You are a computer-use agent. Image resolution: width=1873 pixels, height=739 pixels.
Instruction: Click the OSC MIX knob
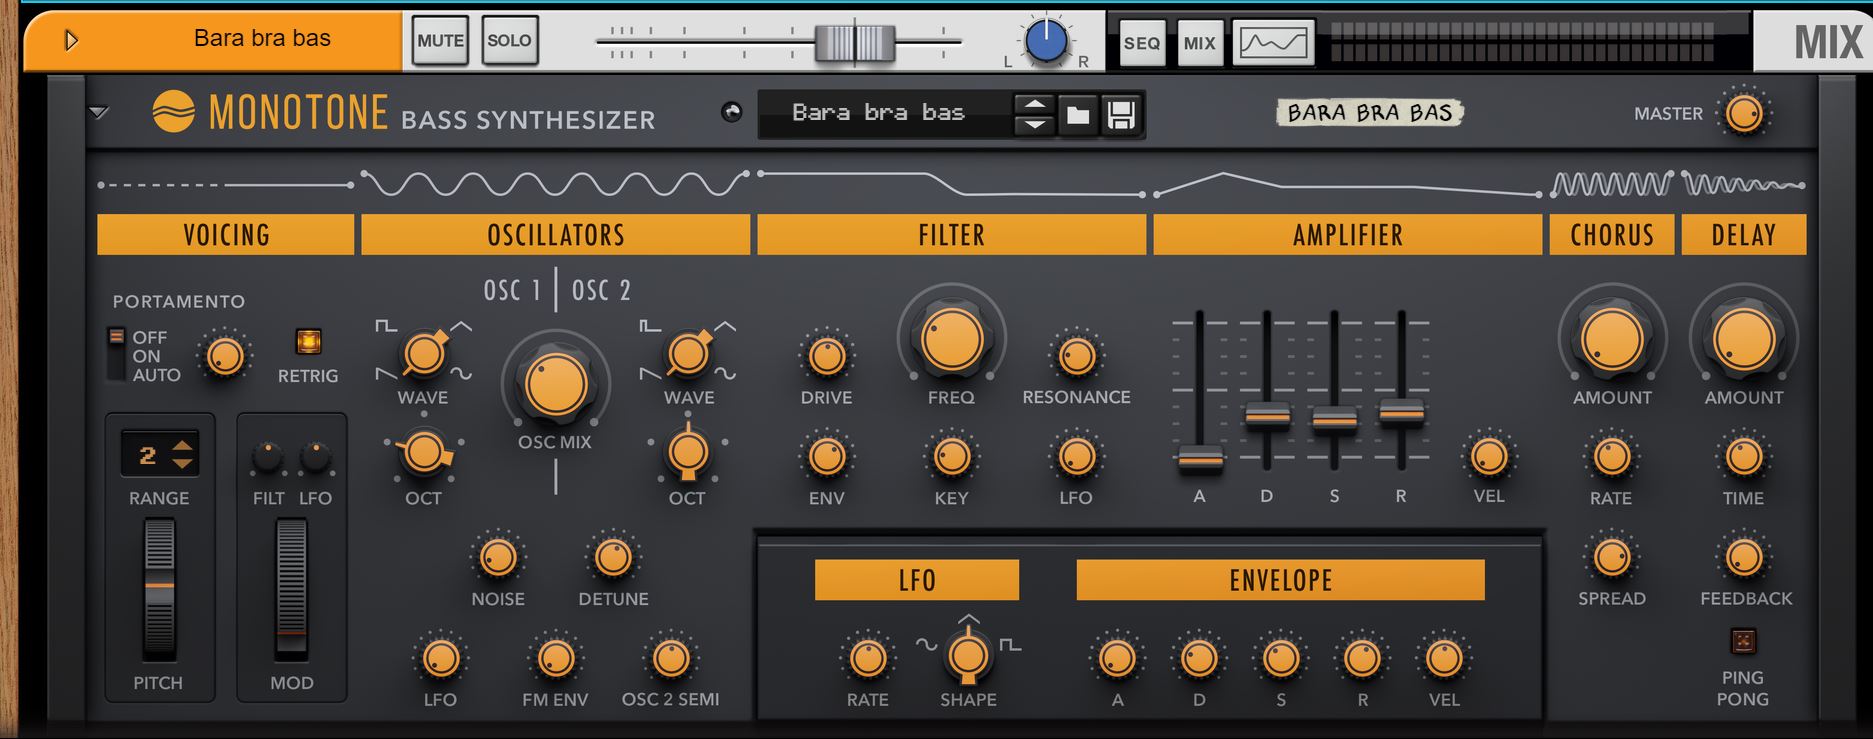tap(556, 384)
